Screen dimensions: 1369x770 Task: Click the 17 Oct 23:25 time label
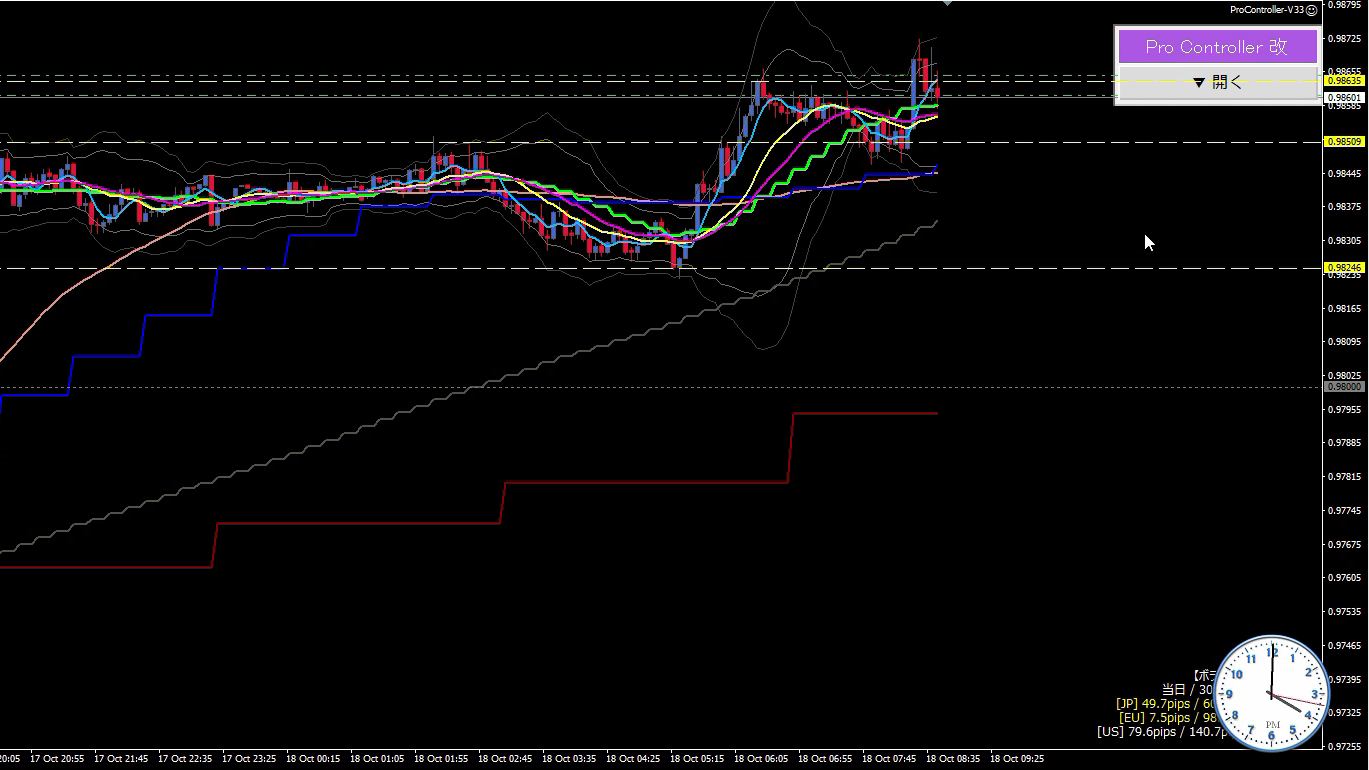pos(249,759)
